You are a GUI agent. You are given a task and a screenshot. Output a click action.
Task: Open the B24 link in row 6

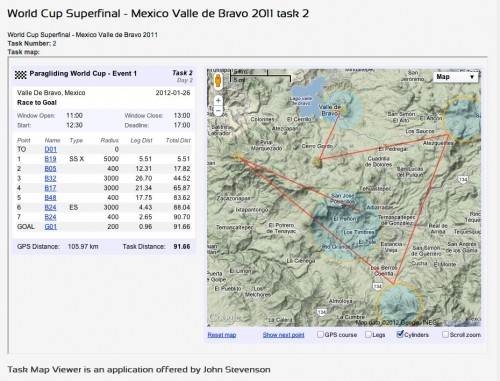pos(50,207)
